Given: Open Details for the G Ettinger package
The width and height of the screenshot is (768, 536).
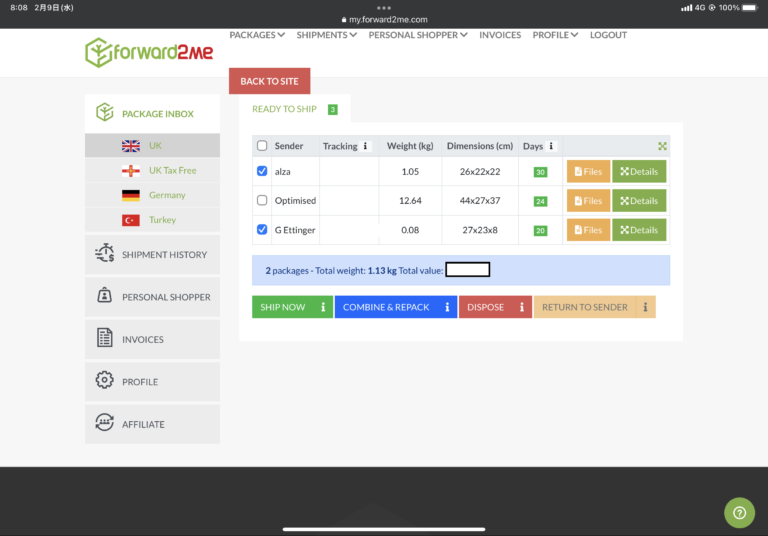Looking at the screenshot, I should (x=639, y=230).
